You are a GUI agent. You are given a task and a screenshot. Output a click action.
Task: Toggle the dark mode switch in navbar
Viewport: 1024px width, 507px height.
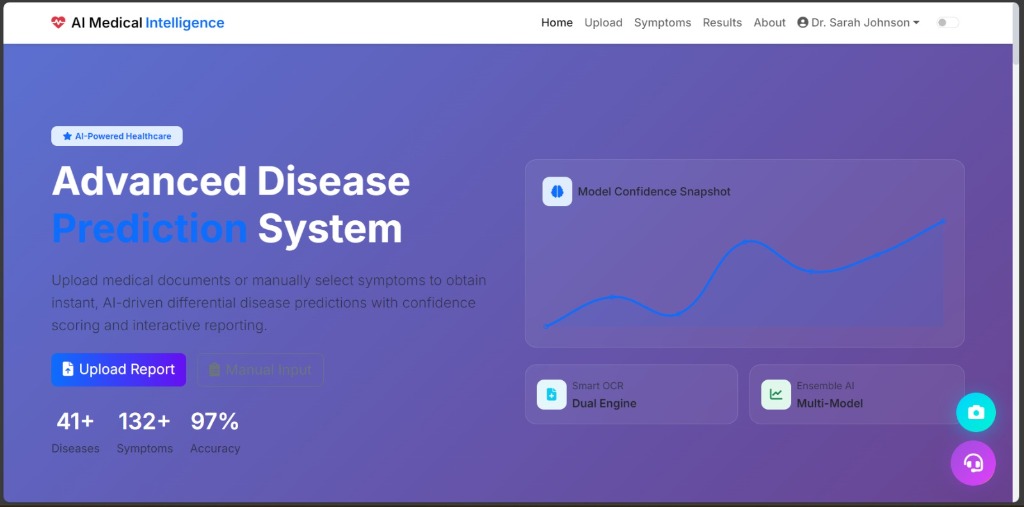coord(948,23)
